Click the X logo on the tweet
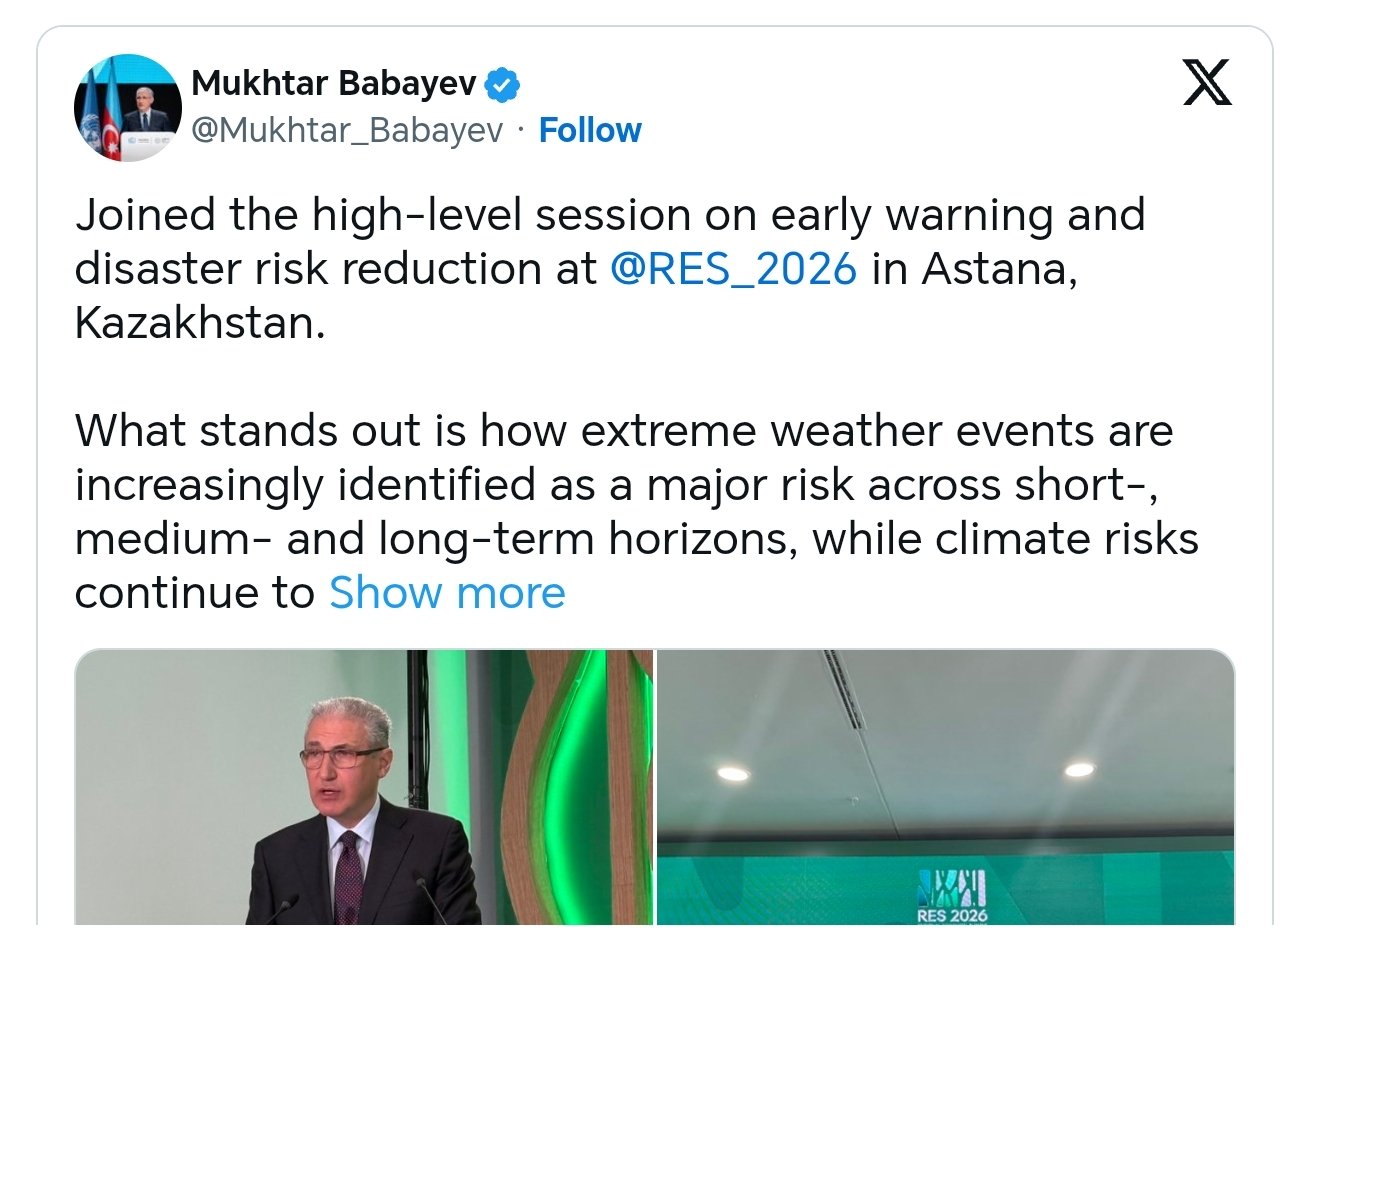Viewport: 1382px width, 1180px height. pos(1206,82)
